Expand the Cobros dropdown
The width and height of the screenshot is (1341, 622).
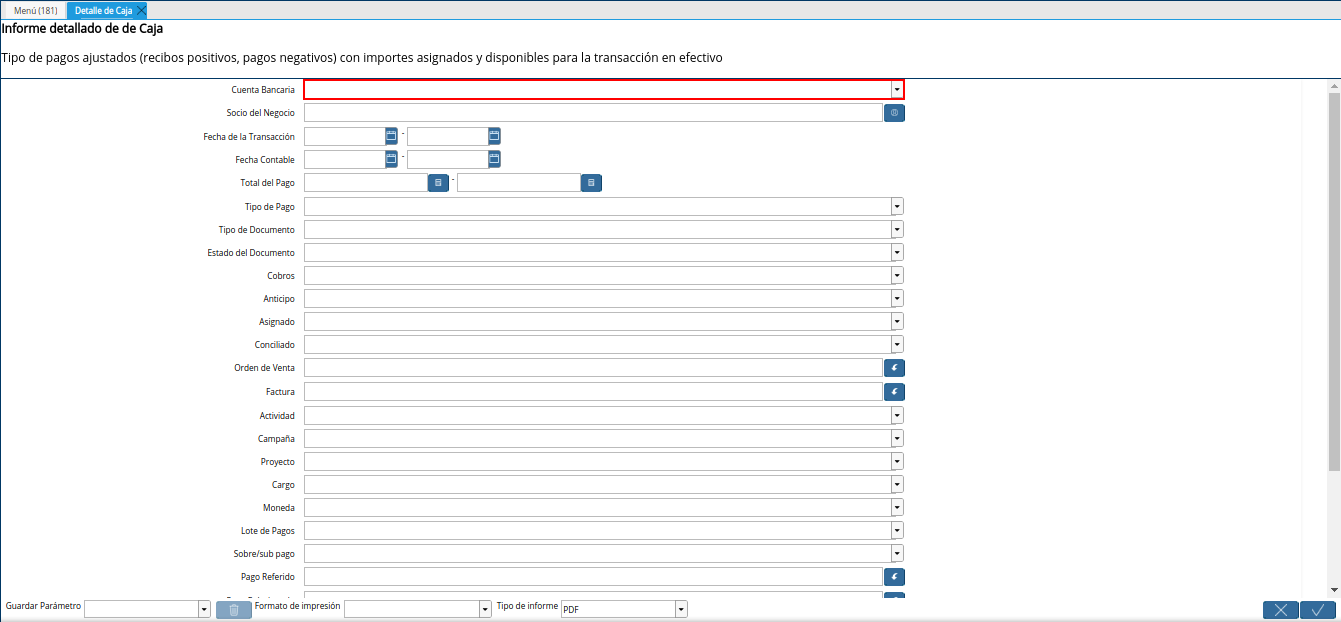(897, 275)
